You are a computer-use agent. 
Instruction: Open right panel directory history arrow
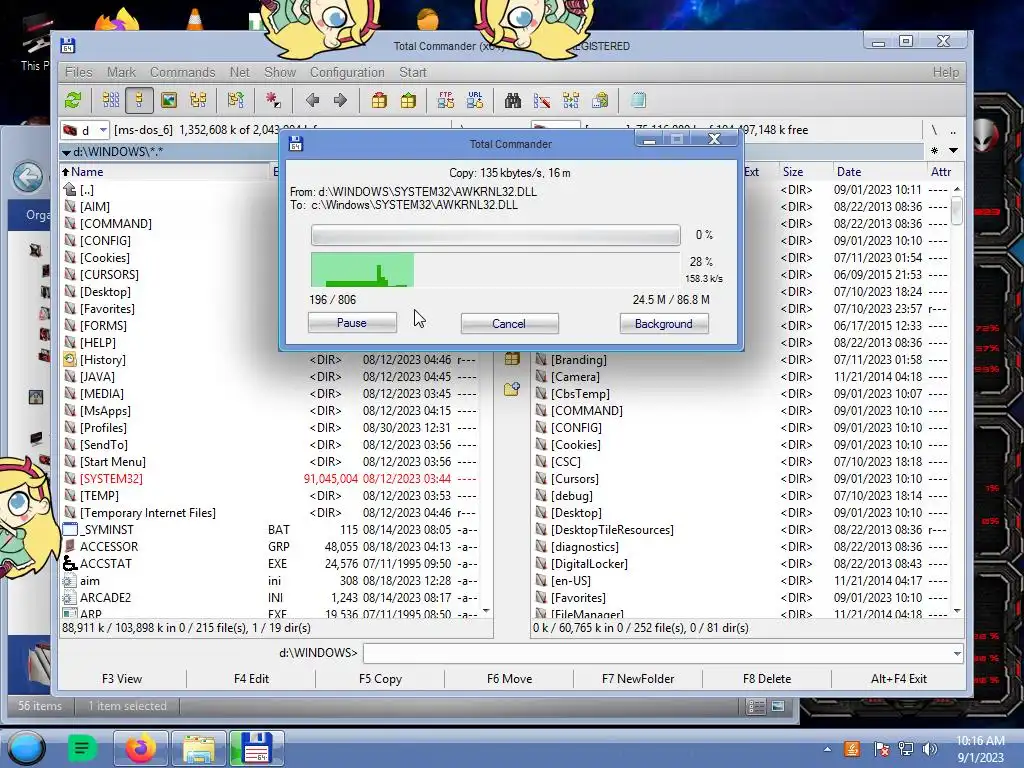[x=953, y=151]
